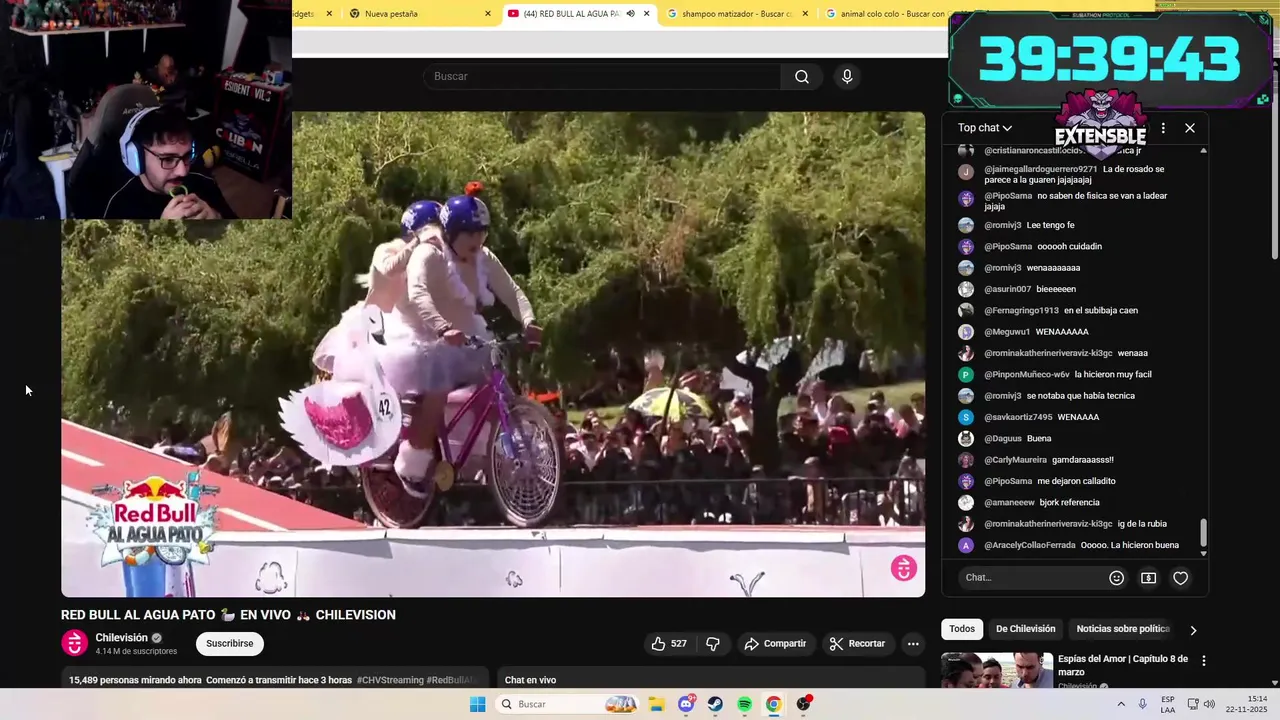Open the three-dot more actions menu under the video
Image resolution: width=1280 pixels, height=720 pixels.
913,644
